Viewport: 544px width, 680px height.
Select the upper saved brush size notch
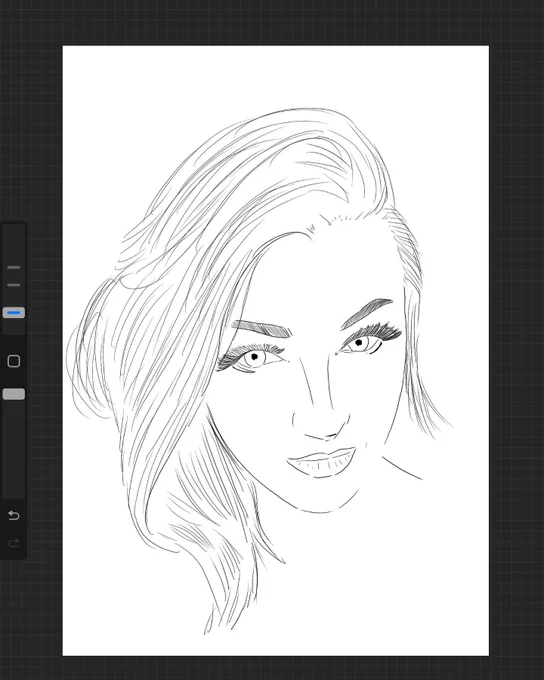[14, 268]
